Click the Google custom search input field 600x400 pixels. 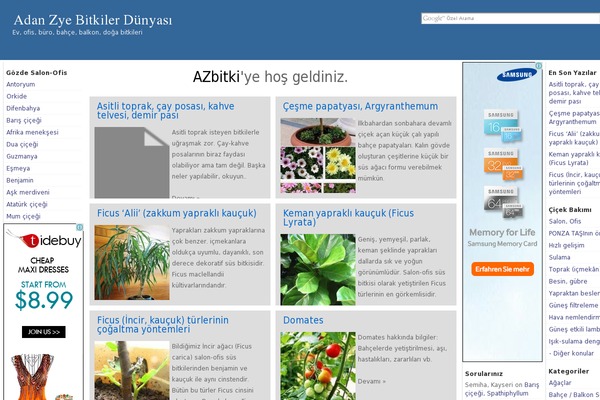click(x=510, y=18)
